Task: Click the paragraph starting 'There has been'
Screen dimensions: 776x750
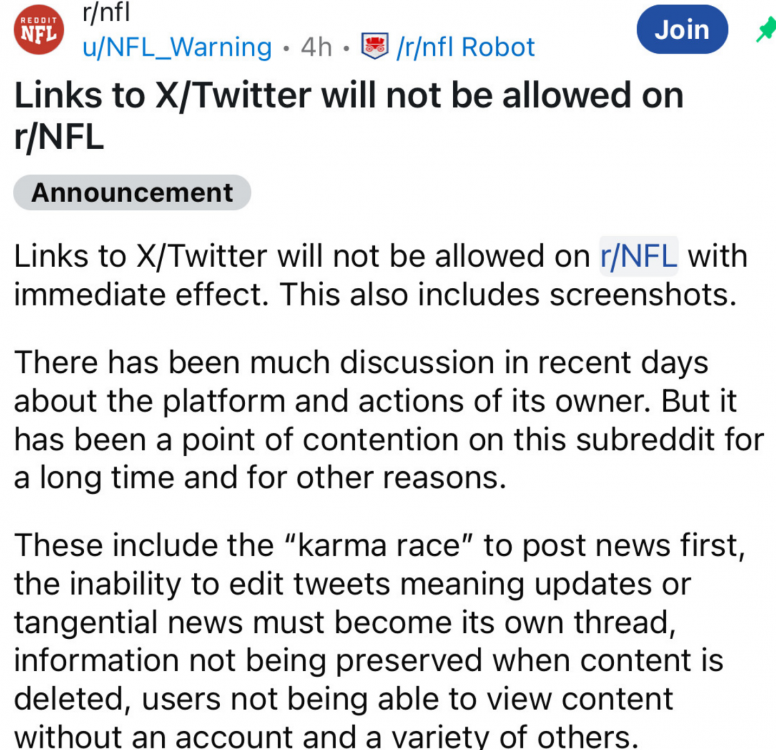Action: tap(388, 419)
